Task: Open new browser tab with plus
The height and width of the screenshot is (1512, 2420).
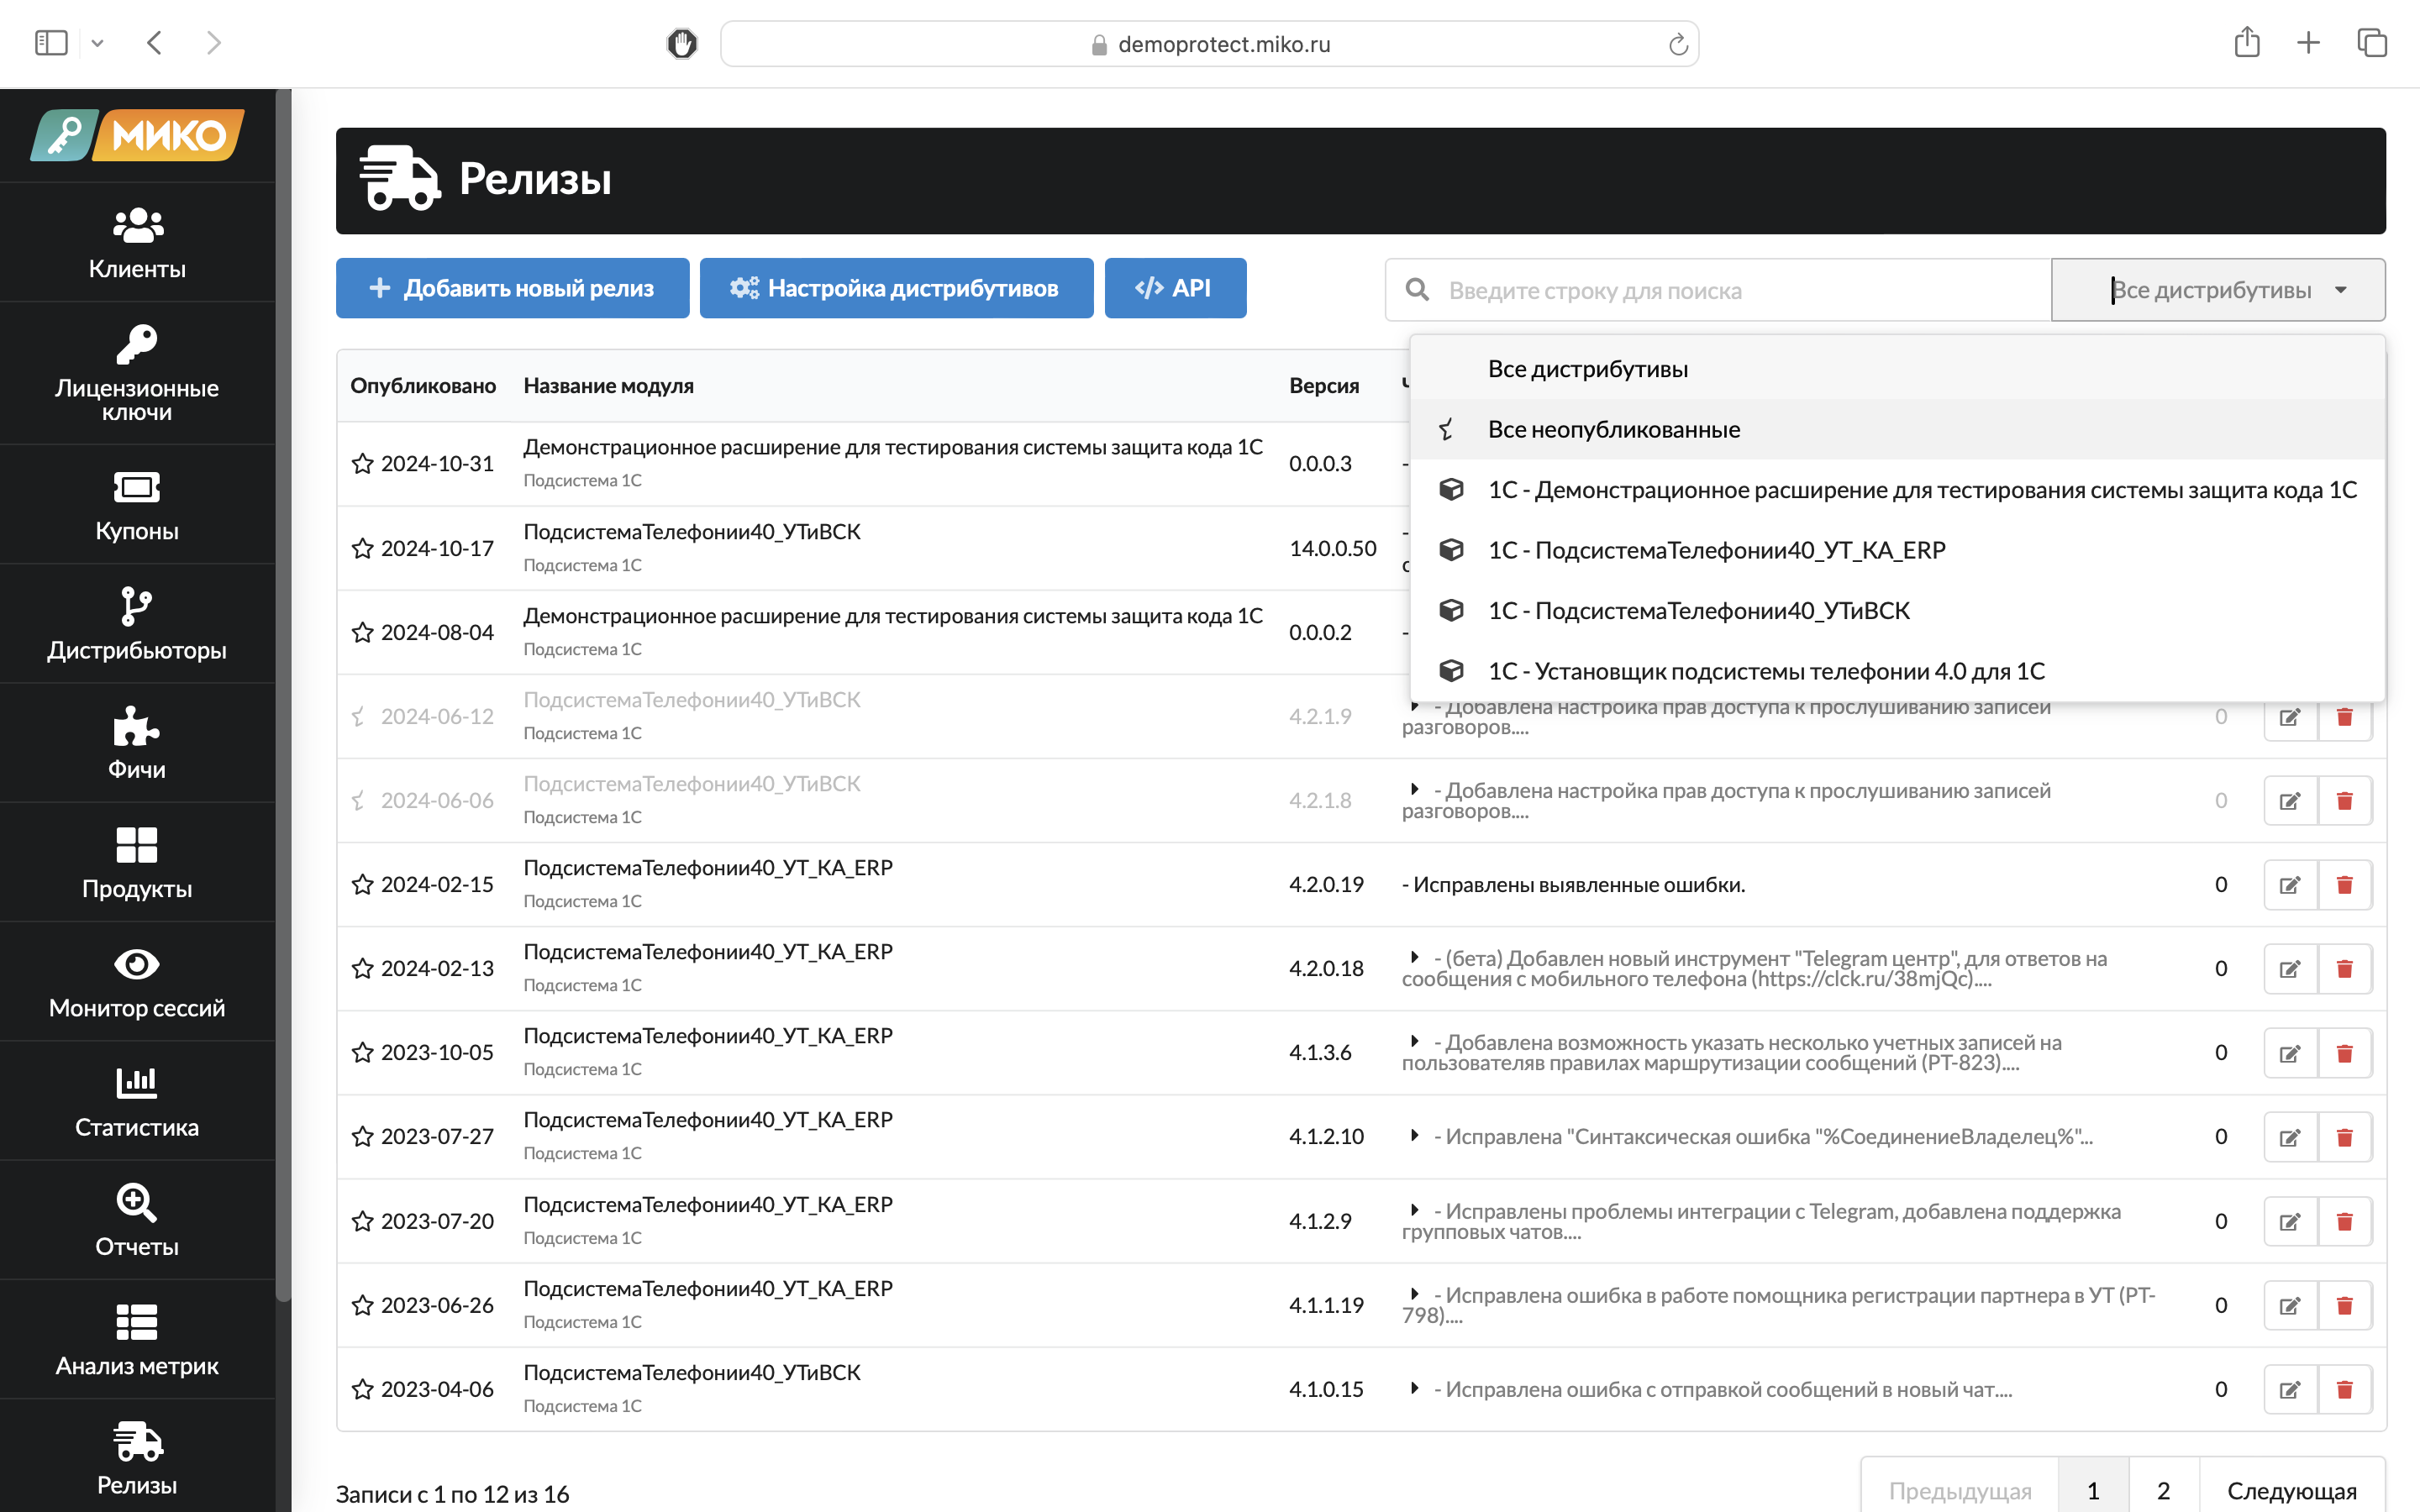Action: coord(2308,42)
